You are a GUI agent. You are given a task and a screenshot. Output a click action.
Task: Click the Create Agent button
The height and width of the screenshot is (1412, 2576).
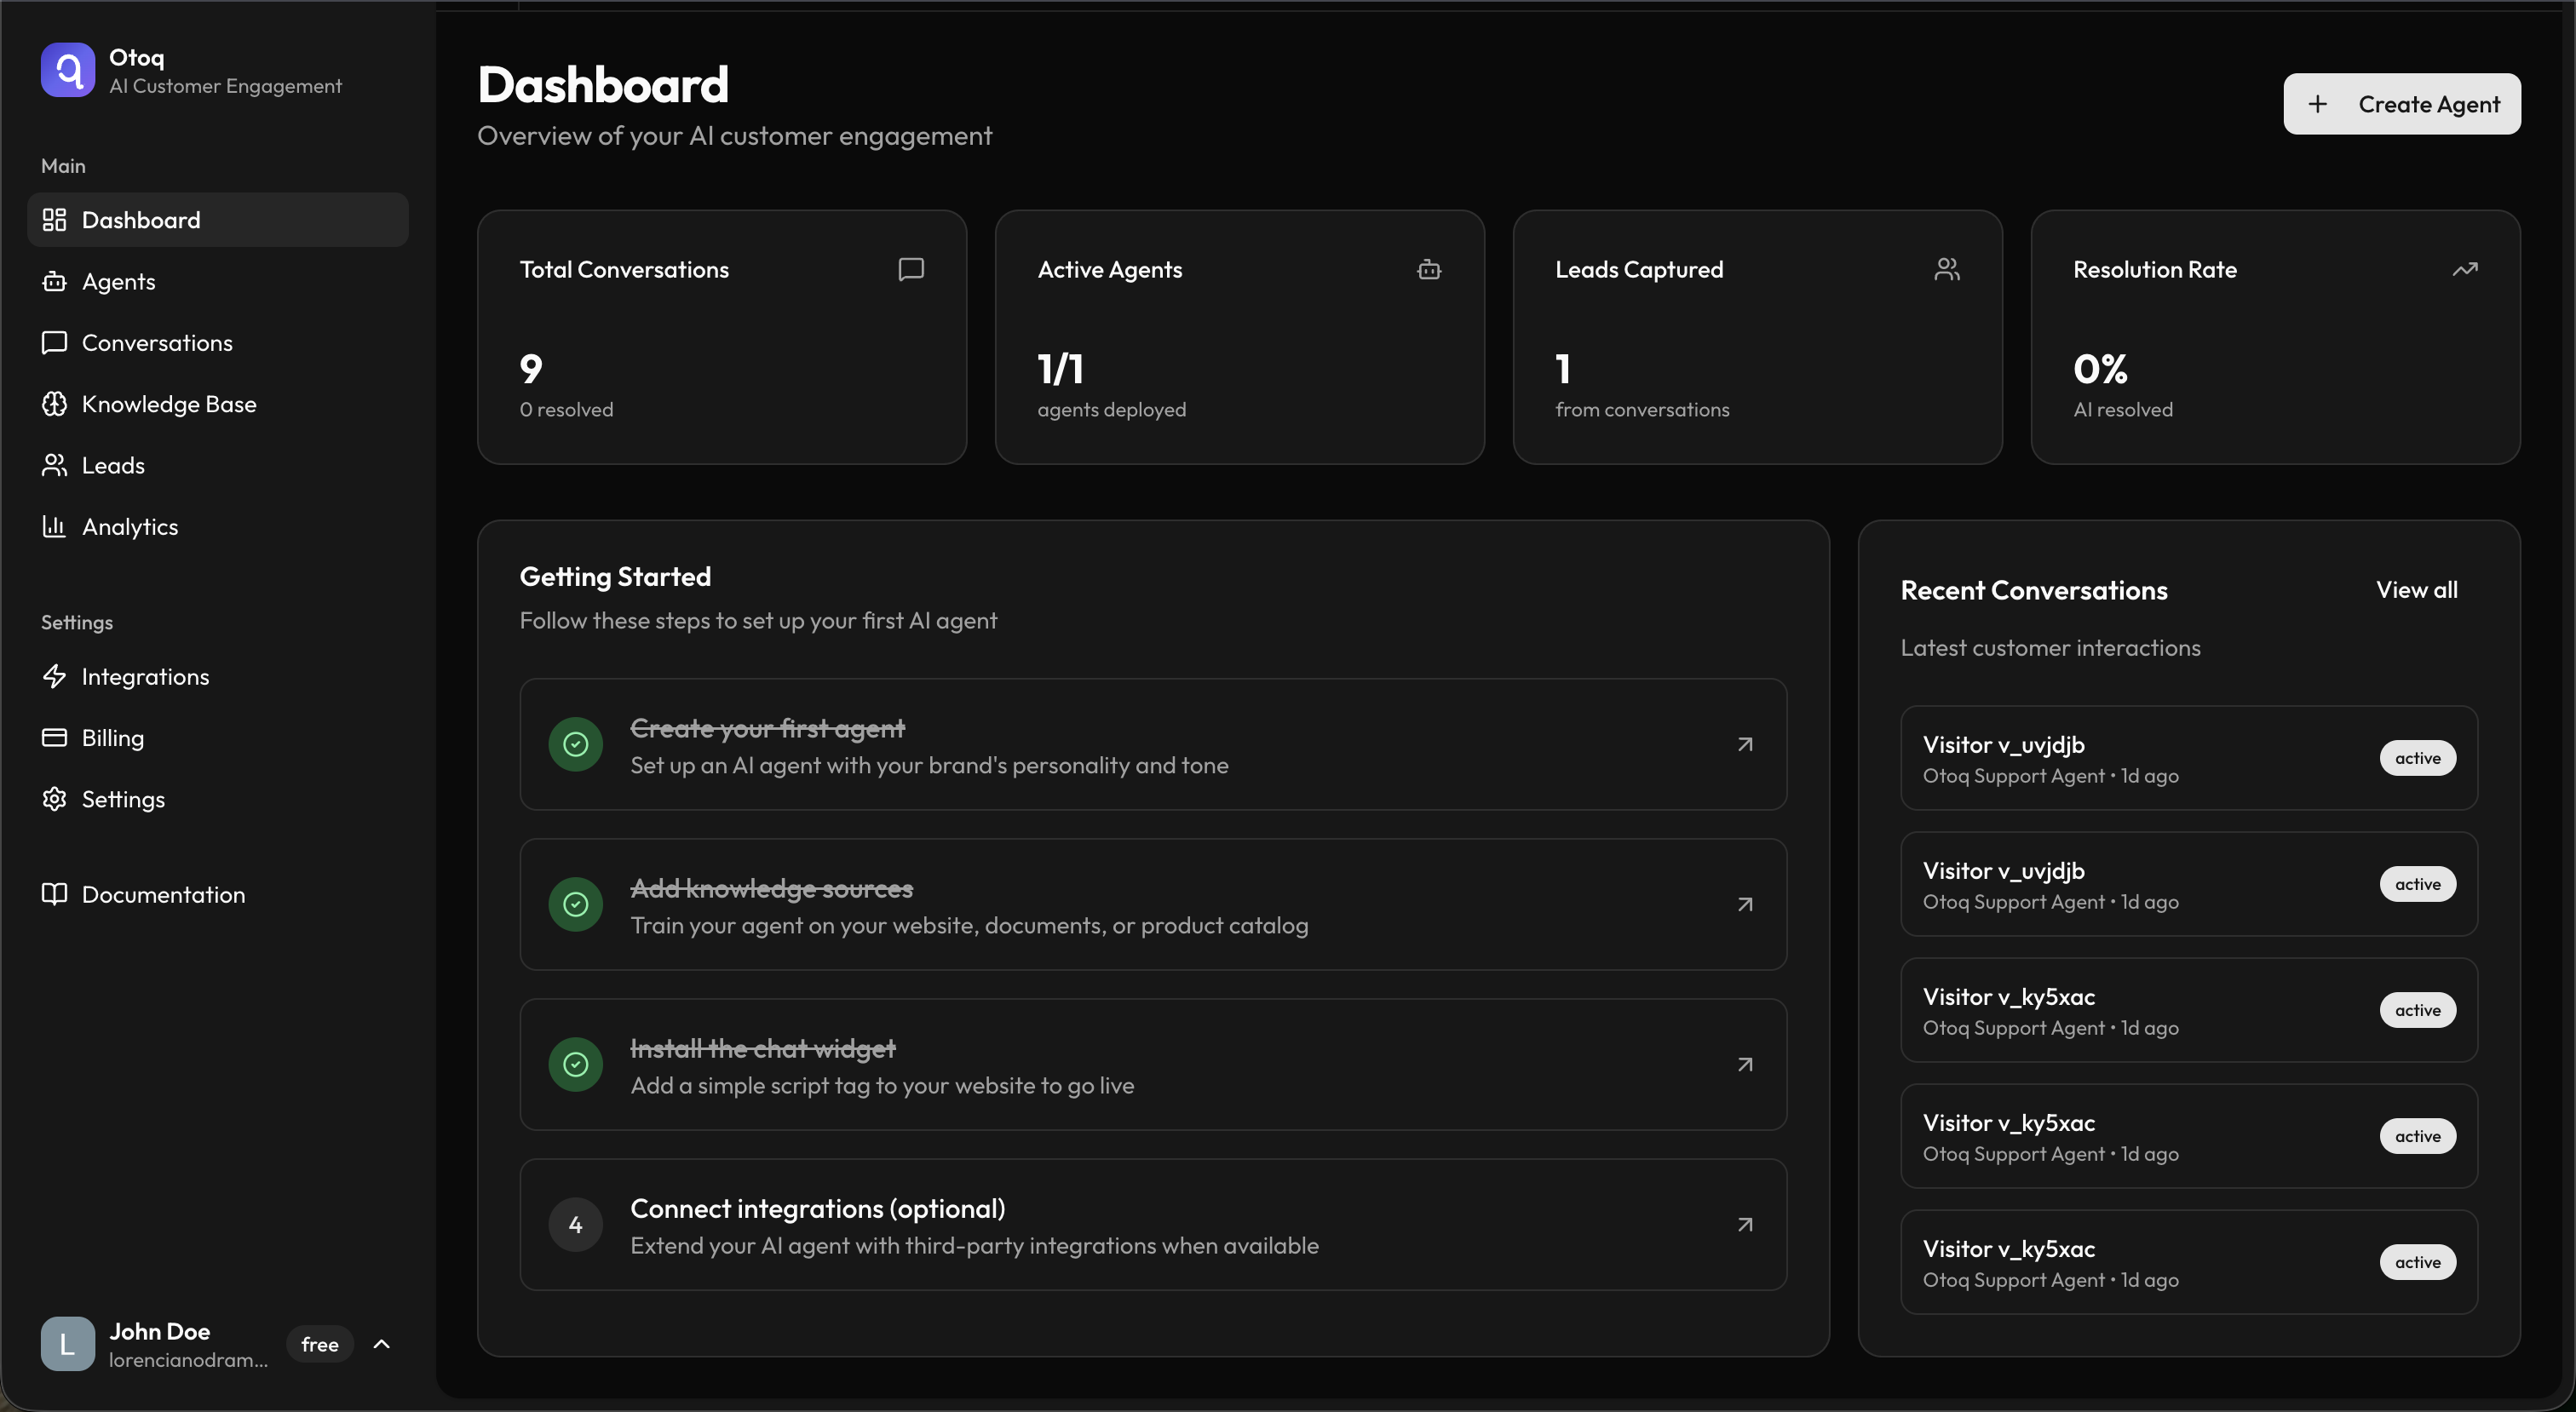point(2402,104)
